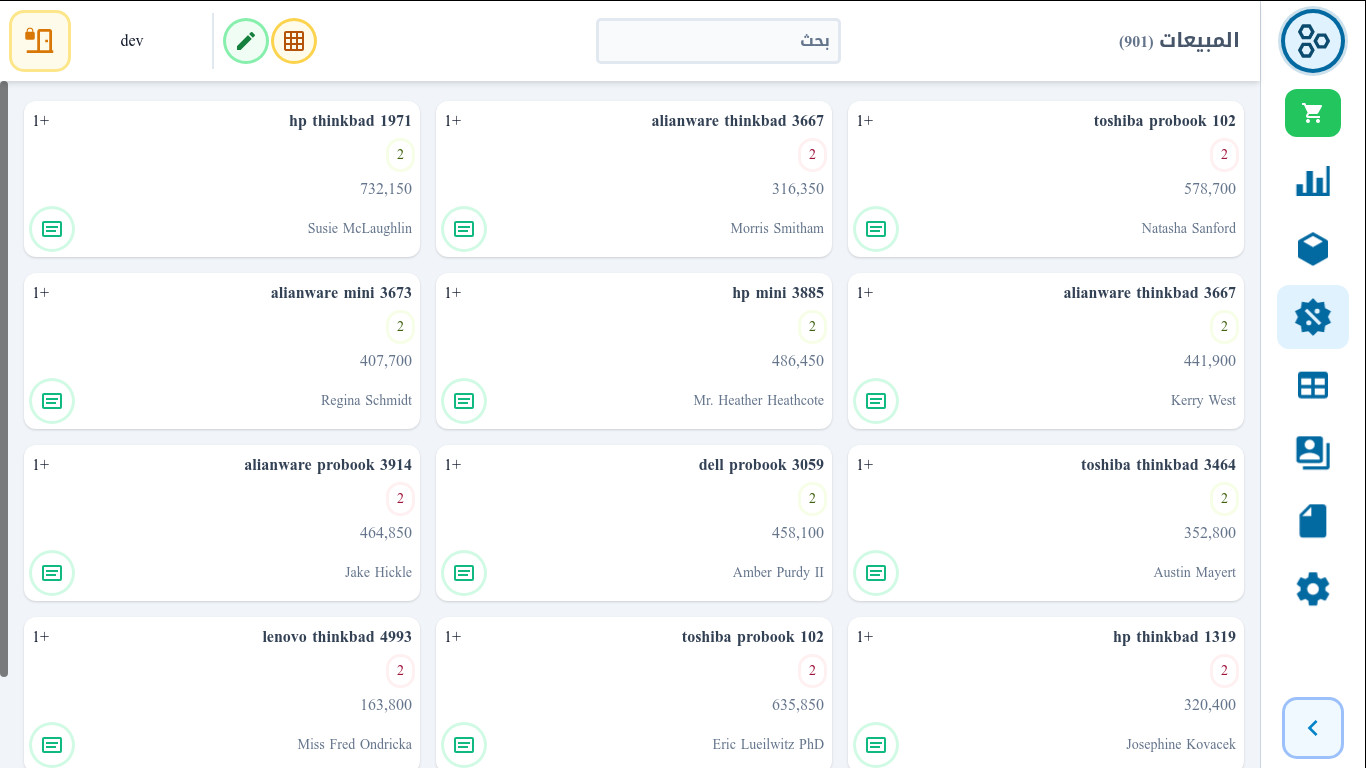Select the sales discount badge icon
The height and width of the screenshot is (768, 1366).
(x=1312, y=317)
